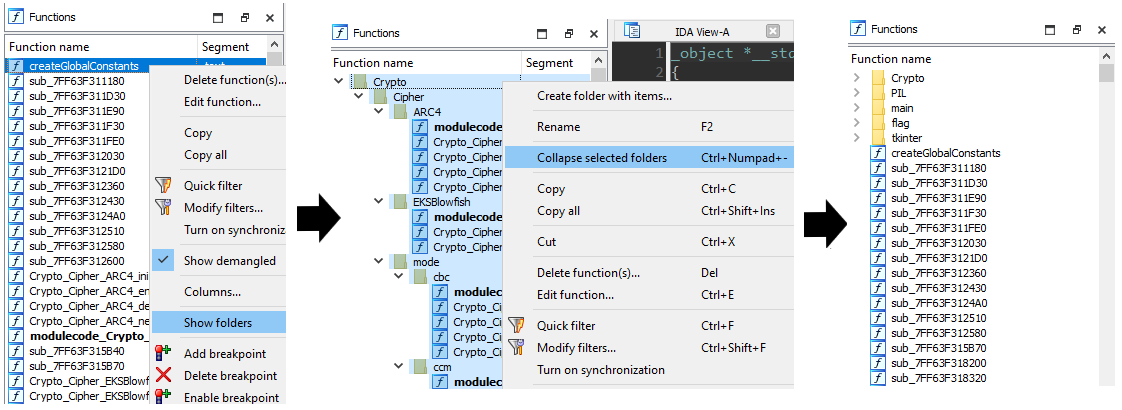Select Cut with Ctrl+X shortcut
This screenshot has width=1122, height=410.
pyautogui.click(x=649, y=242)
